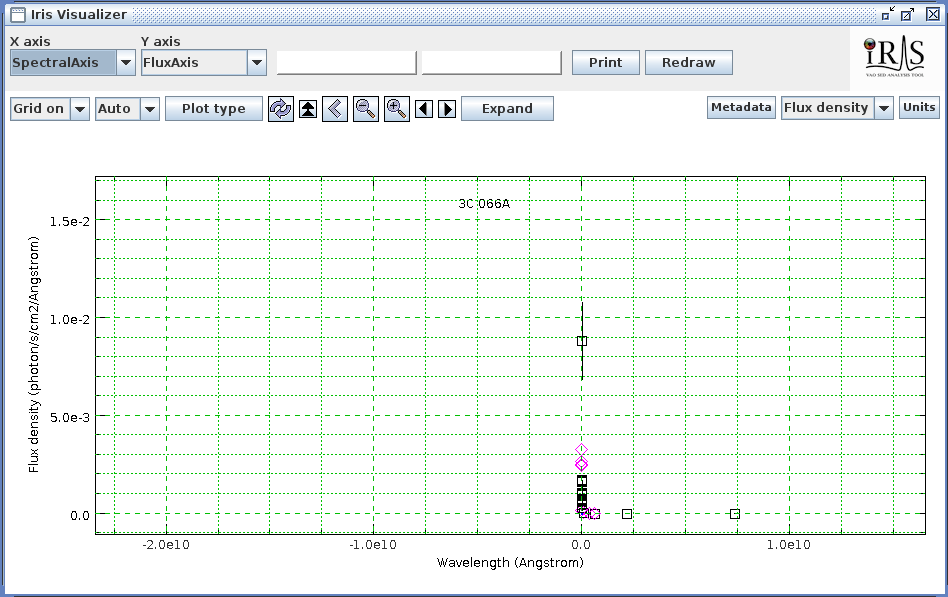Click the 1.0e10 x-axis tick label
The image size is (948, 597).
(788, 545)
